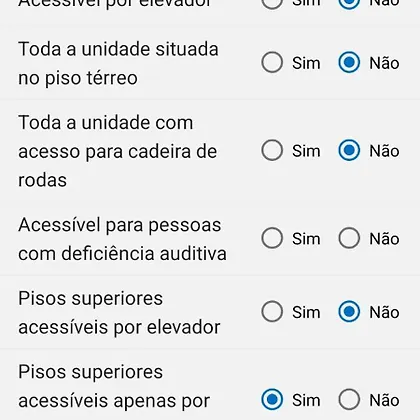
Task: Choose Sim for Pisos superiores acessíveis apenas por
Action: (x=272, y=399)
